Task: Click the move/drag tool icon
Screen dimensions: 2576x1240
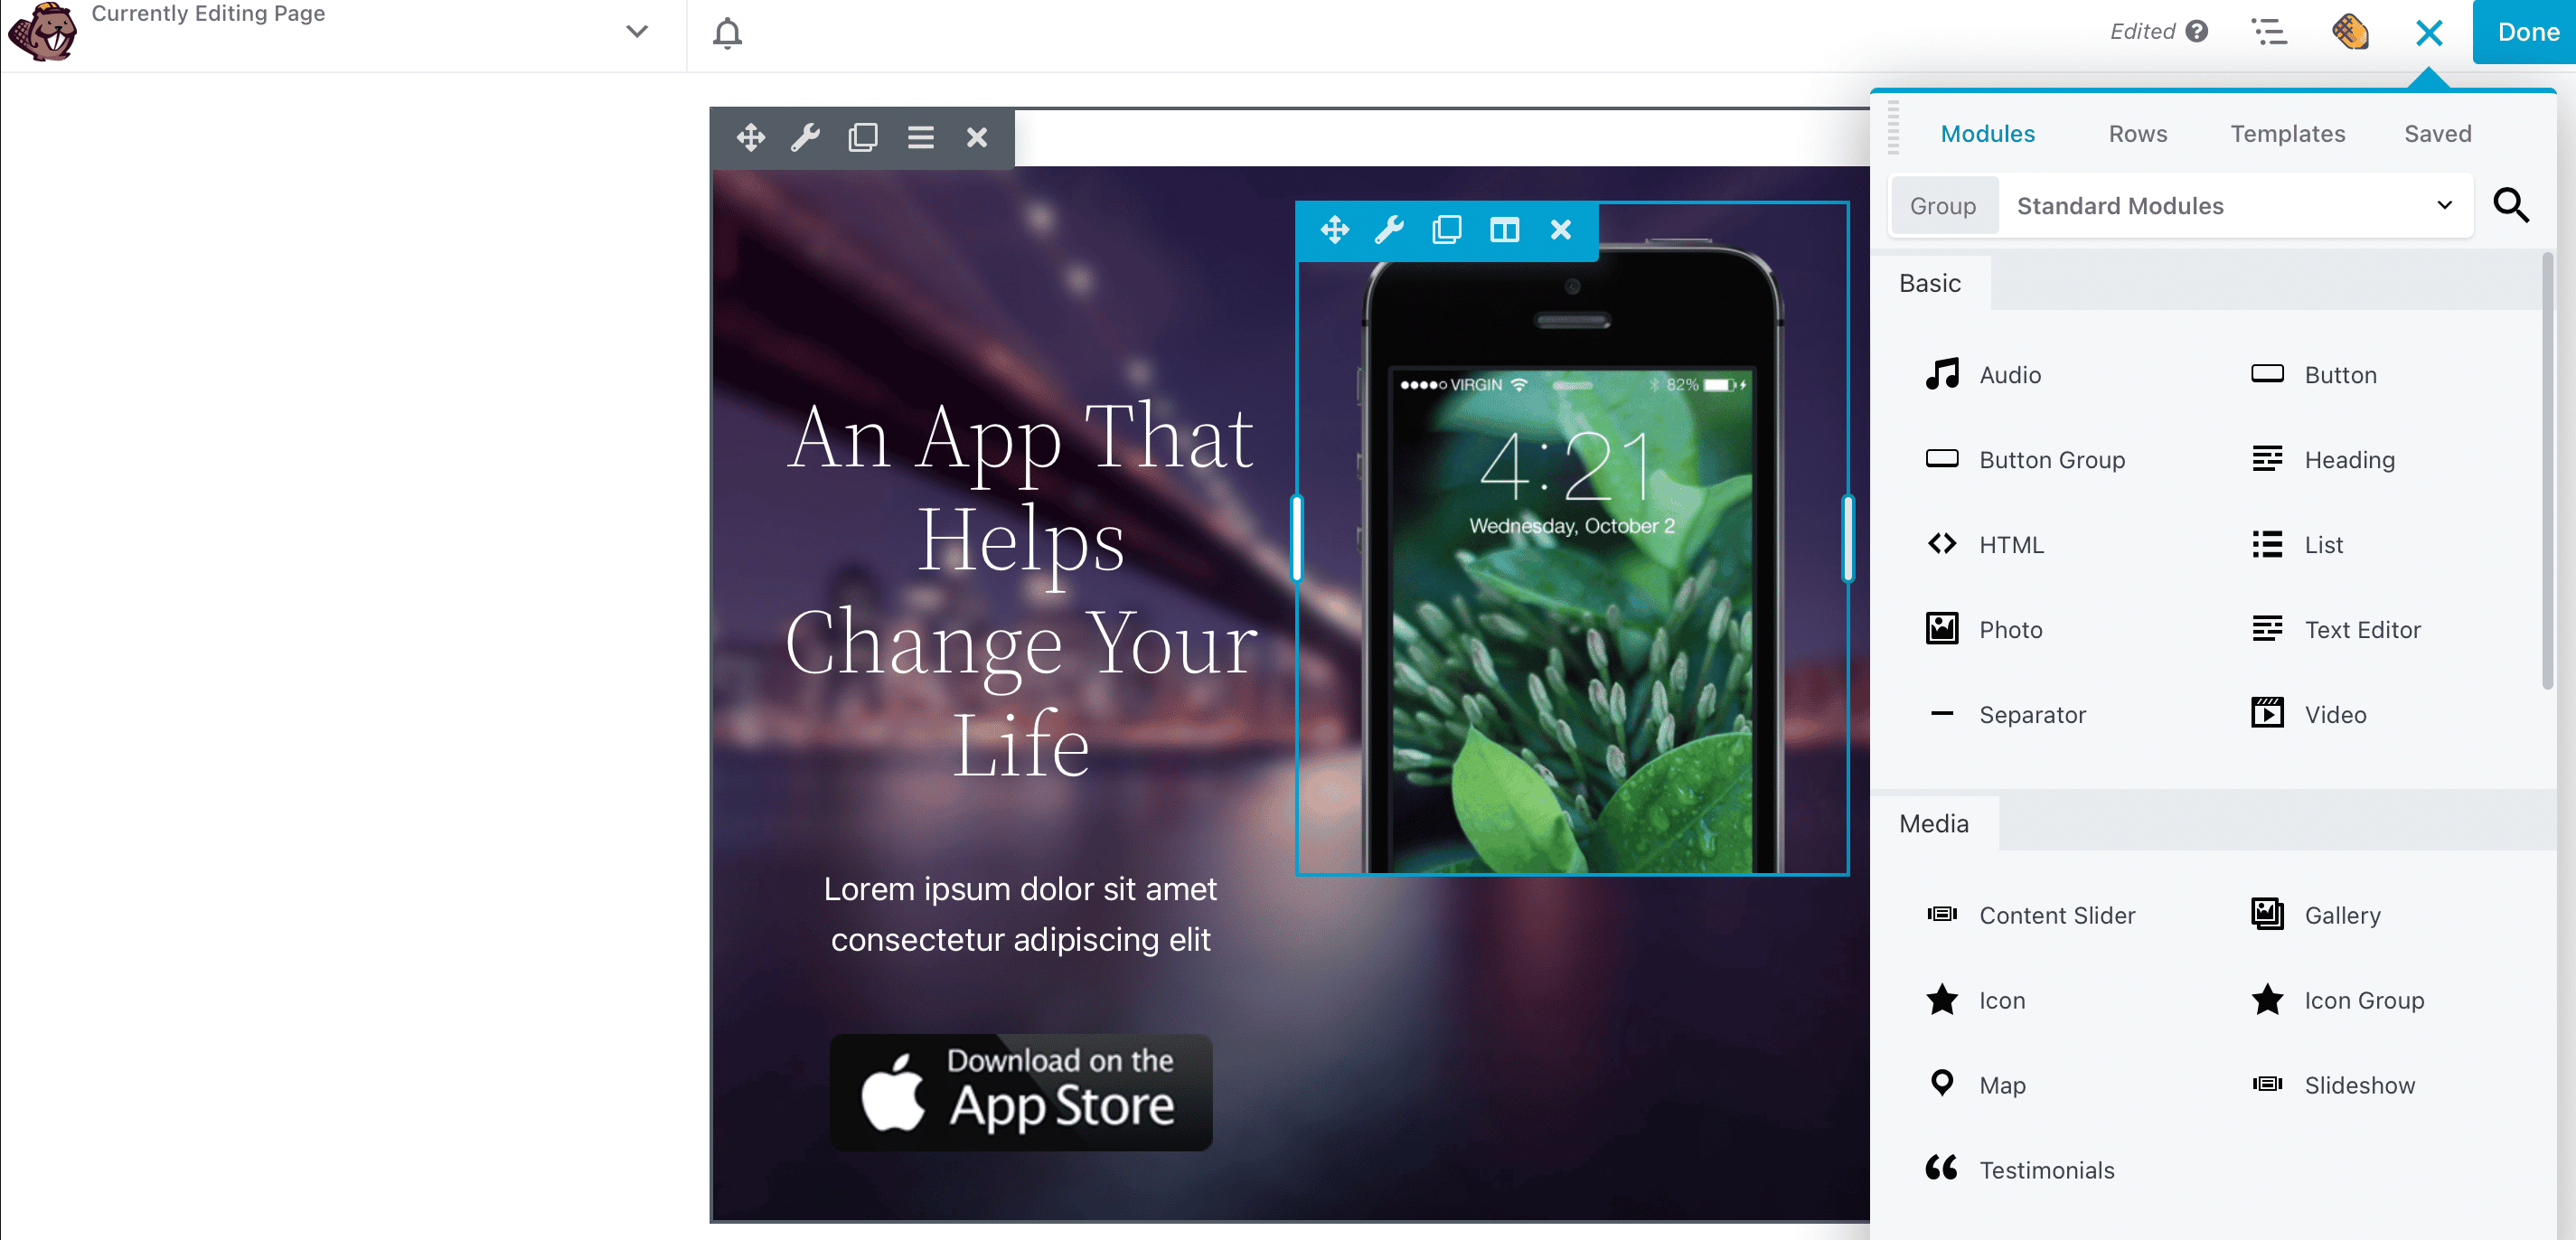Action: coord(749,136)
